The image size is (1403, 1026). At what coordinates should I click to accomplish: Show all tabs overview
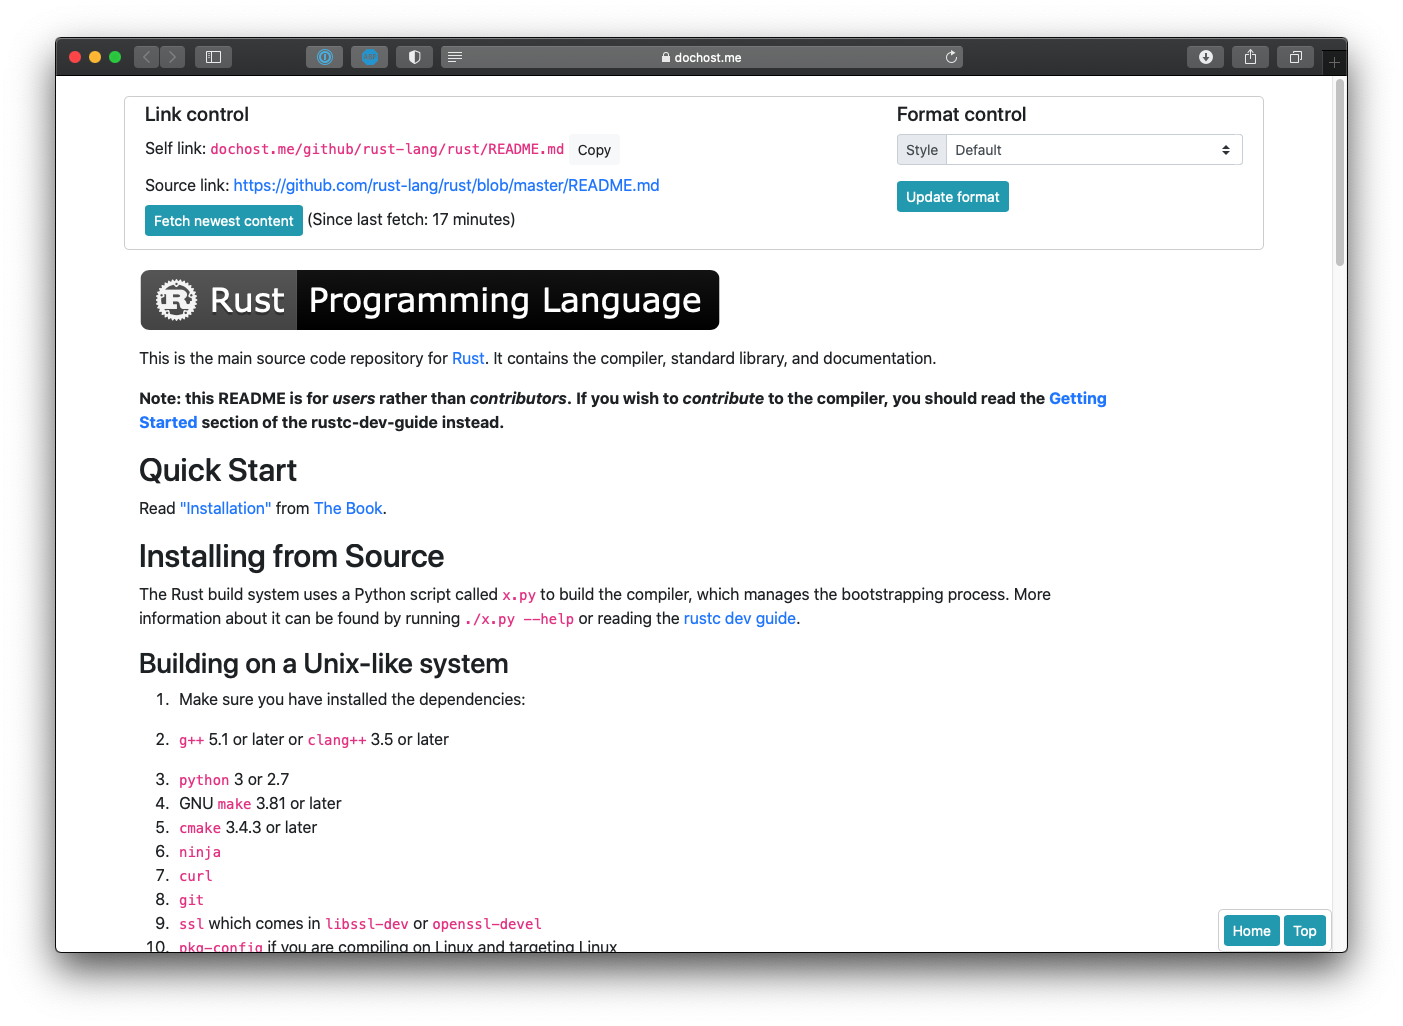(x=1295, y=57)
